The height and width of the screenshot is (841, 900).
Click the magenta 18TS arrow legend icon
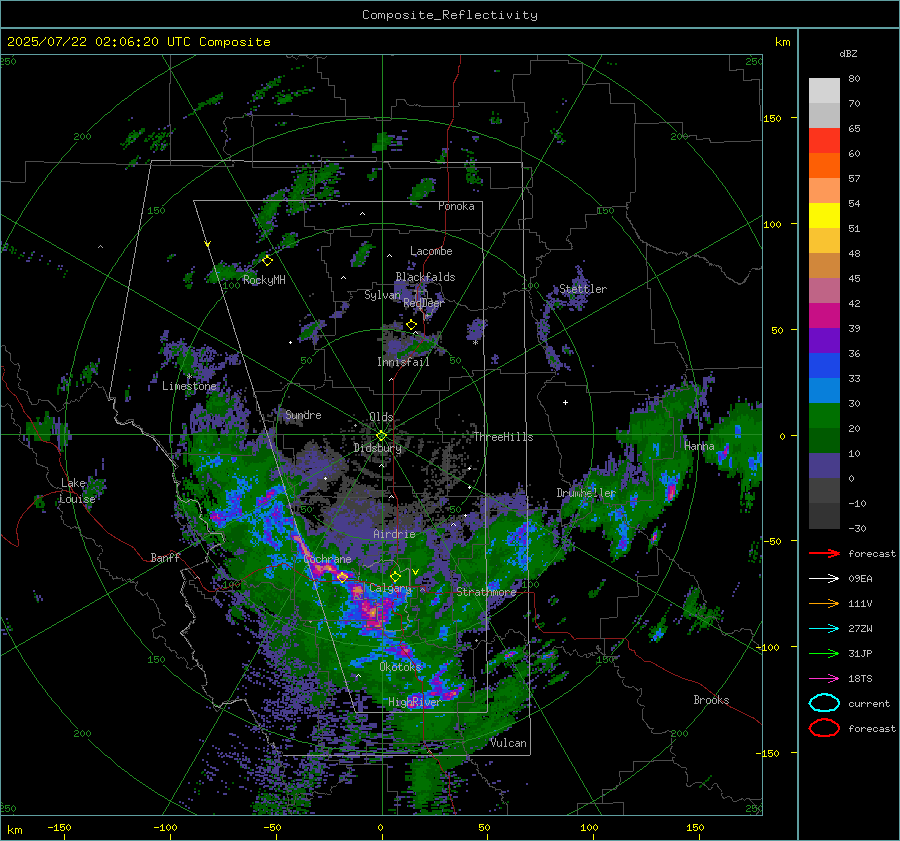pyautogui.click(x=824, y=679)
